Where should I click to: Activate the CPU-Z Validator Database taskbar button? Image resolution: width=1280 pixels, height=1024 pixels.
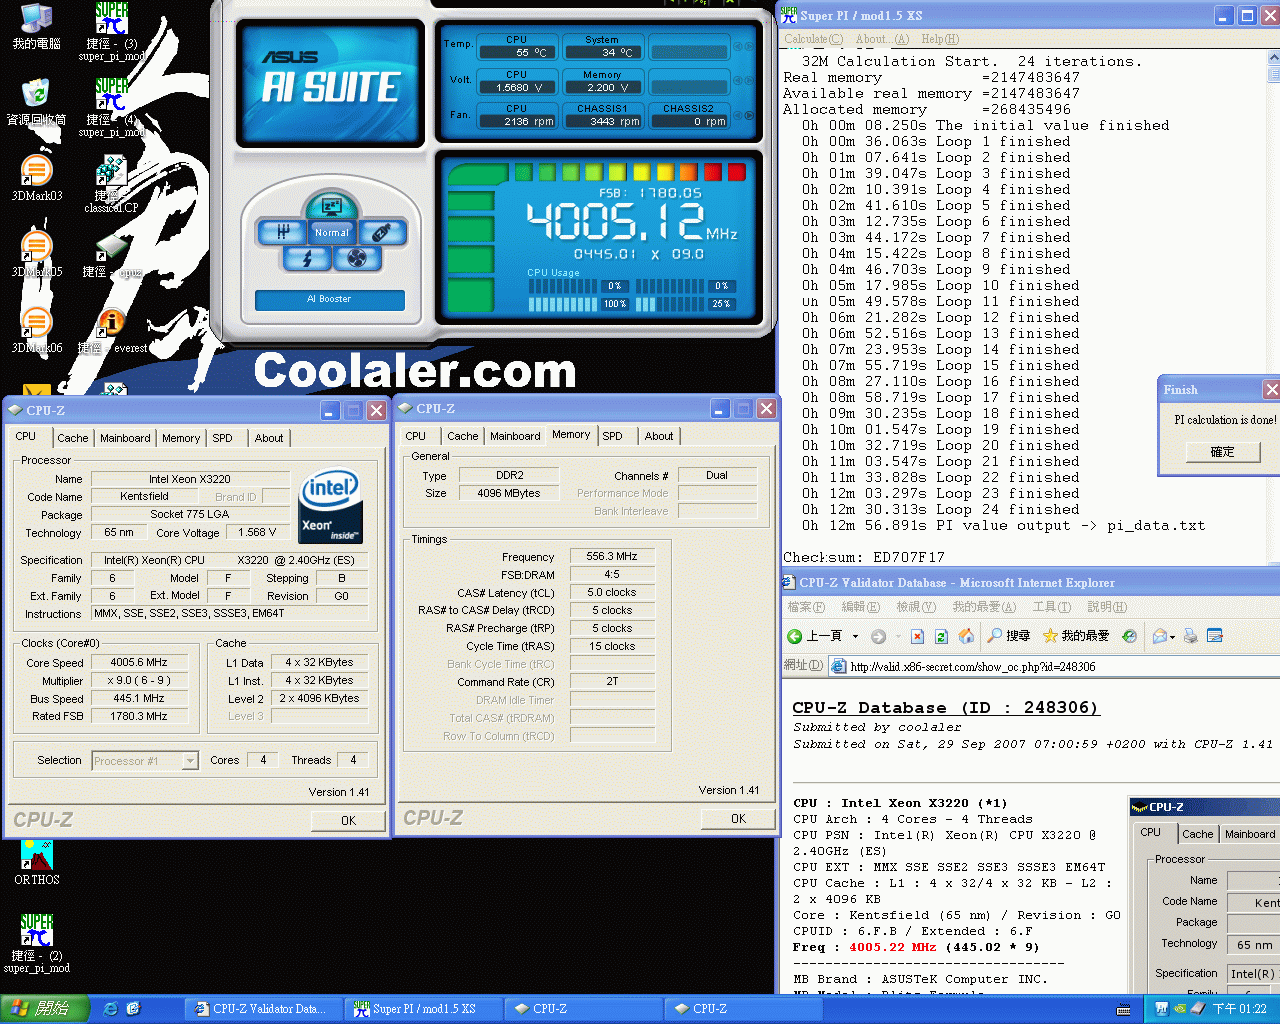coord(262,1009)
